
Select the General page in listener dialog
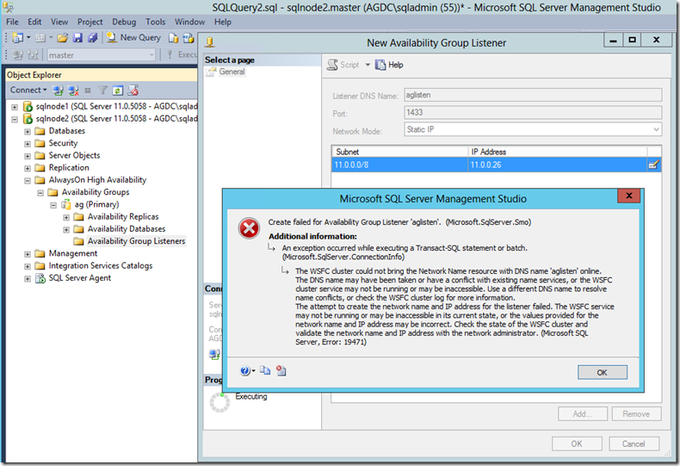click(x=232, y=72)
